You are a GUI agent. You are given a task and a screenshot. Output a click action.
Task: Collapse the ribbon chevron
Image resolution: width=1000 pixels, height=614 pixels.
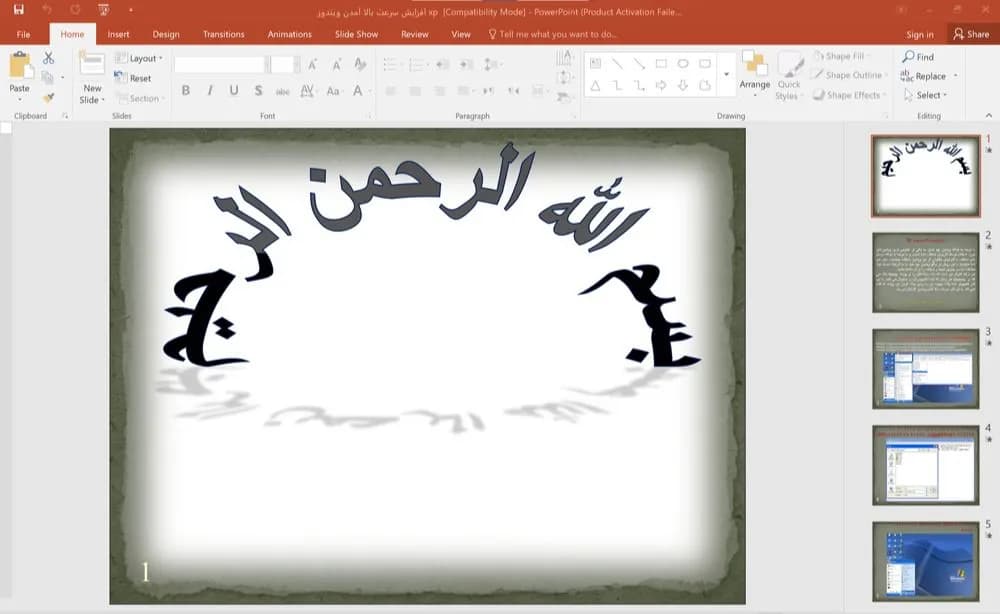[989, 115]
